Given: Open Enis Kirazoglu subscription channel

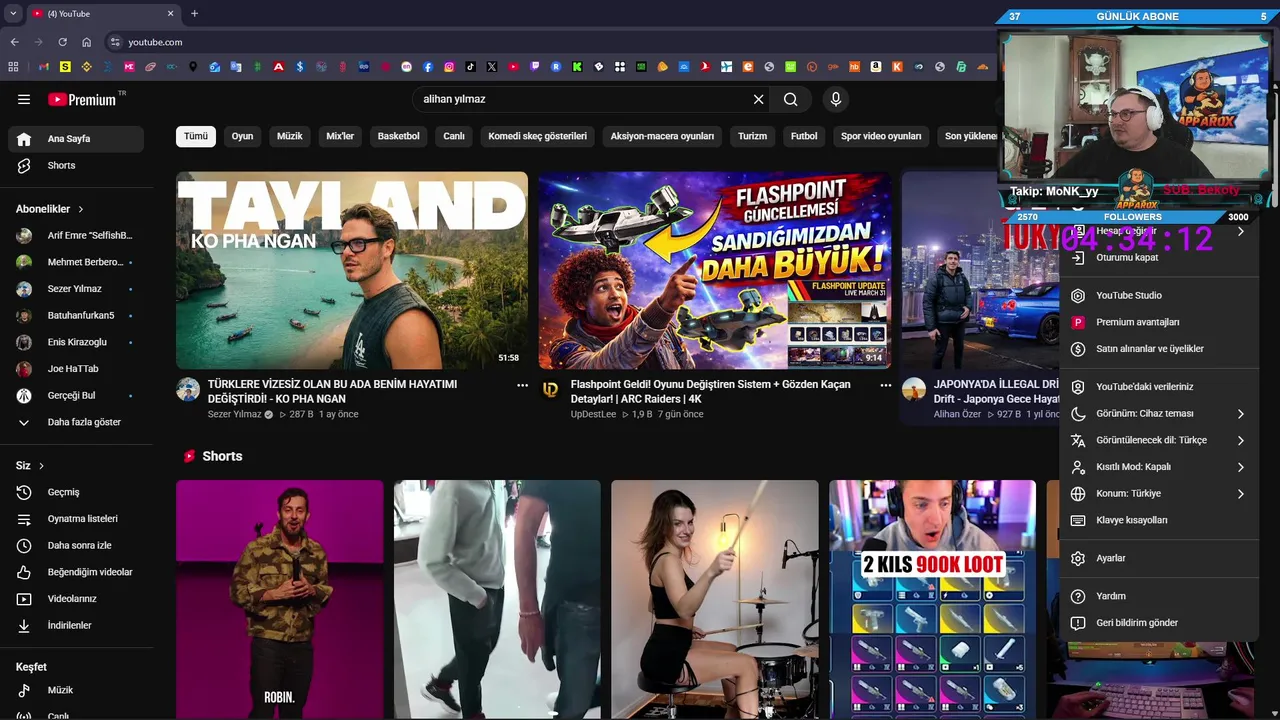Looking at the screenshot, I should click(76, 342).
